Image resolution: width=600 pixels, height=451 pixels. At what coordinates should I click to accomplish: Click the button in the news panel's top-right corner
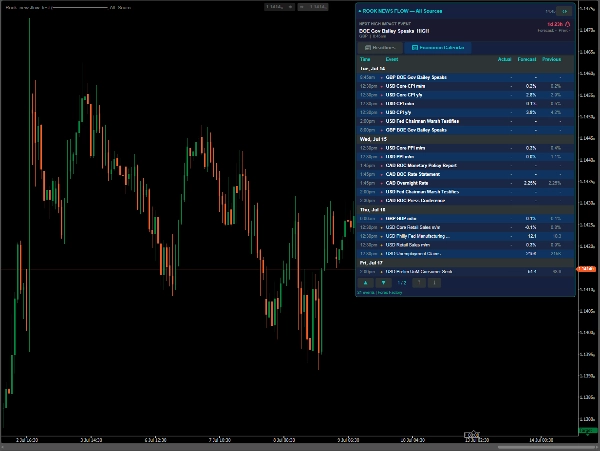[x=564, y=11]
